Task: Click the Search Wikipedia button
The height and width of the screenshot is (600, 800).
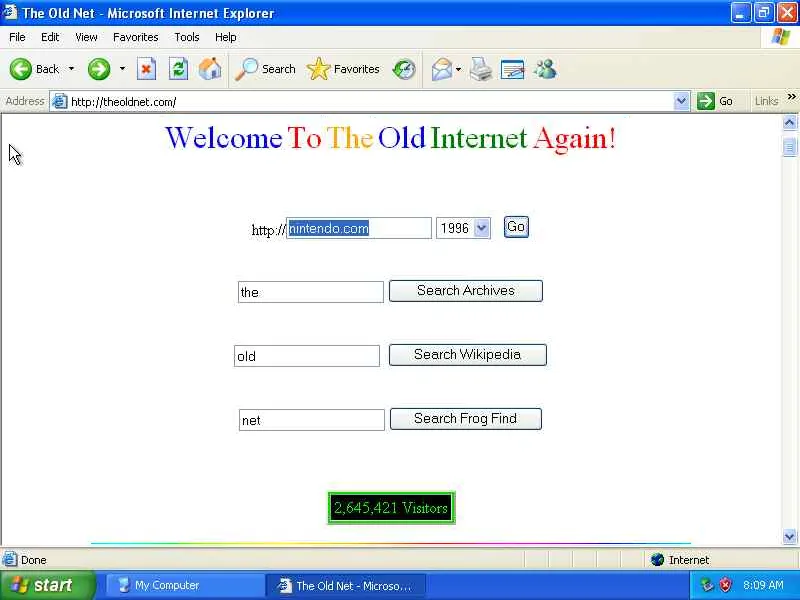Action: click(x=467, y=355)
